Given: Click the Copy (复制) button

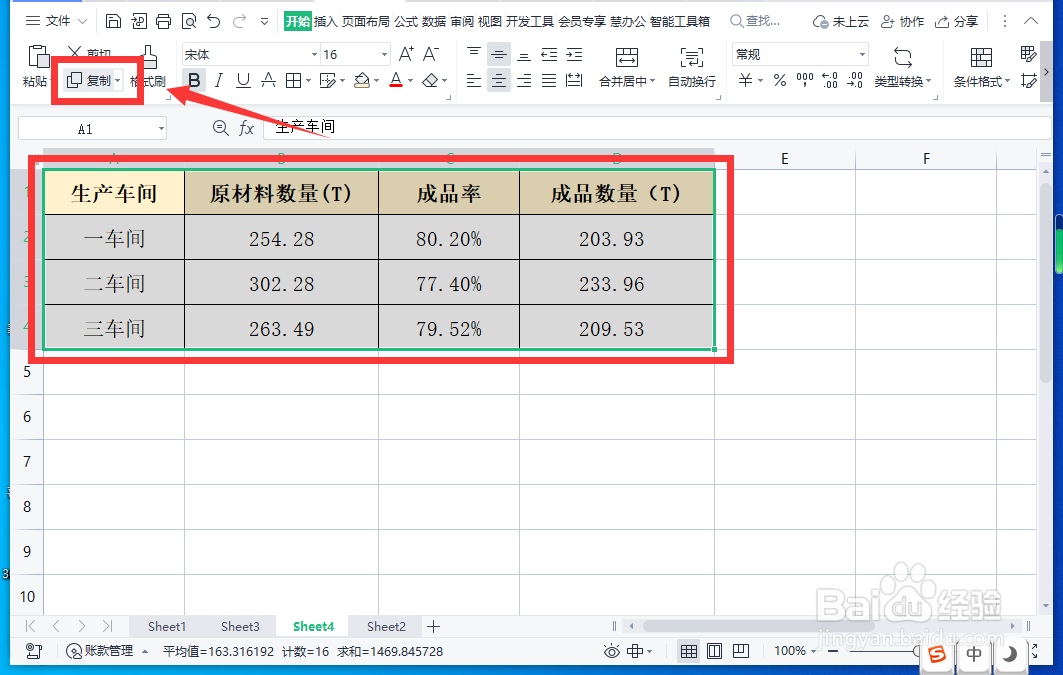Looking at the screenshot, I should 92,81.
